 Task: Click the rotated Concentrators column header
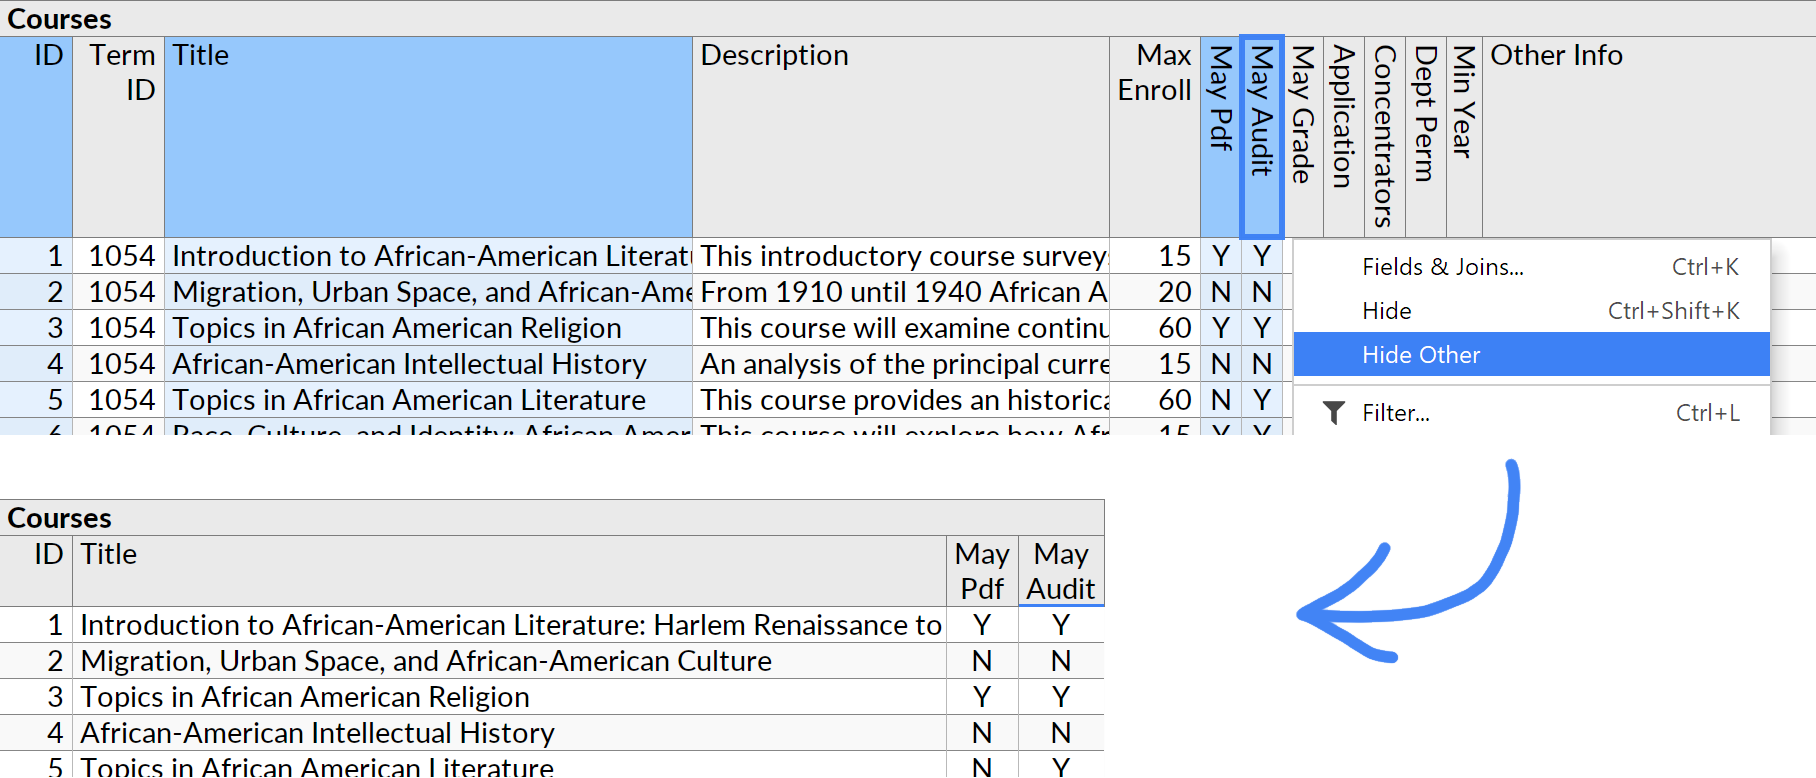[x=1384, y=137]
